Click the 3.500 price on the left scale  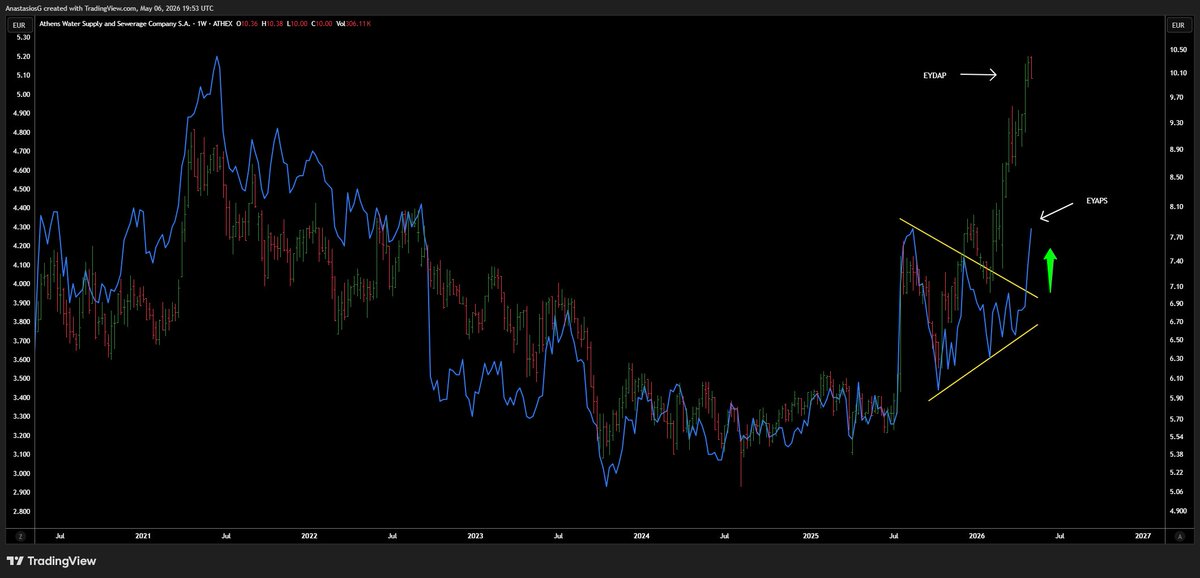pos(21,378)
